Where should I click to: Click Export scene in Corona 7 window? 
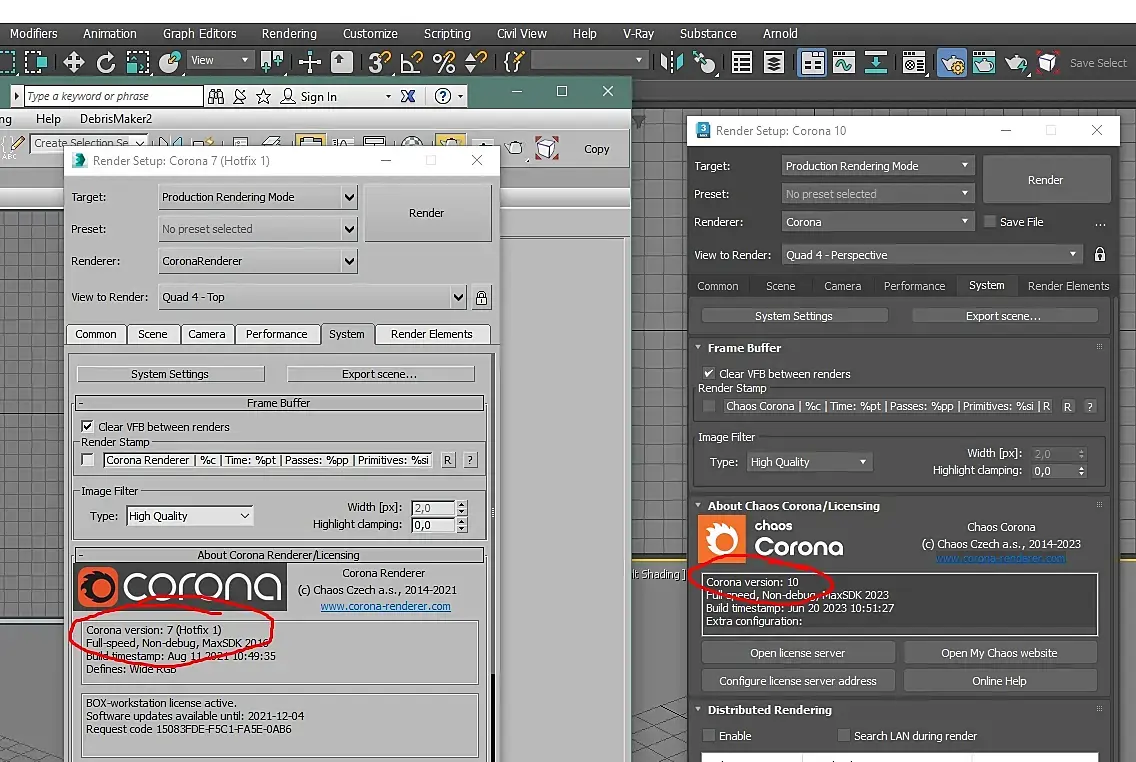(380, 374)
